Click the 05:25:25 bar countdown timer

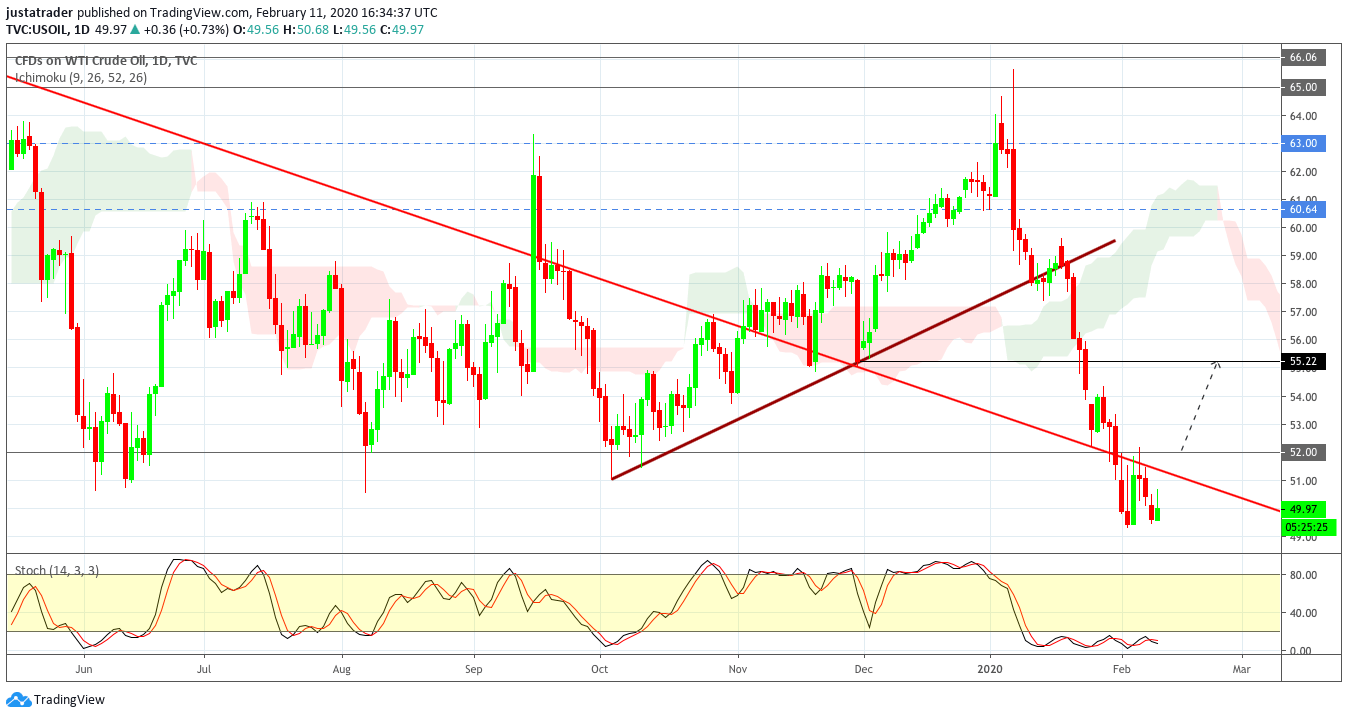coord(1306,526)
